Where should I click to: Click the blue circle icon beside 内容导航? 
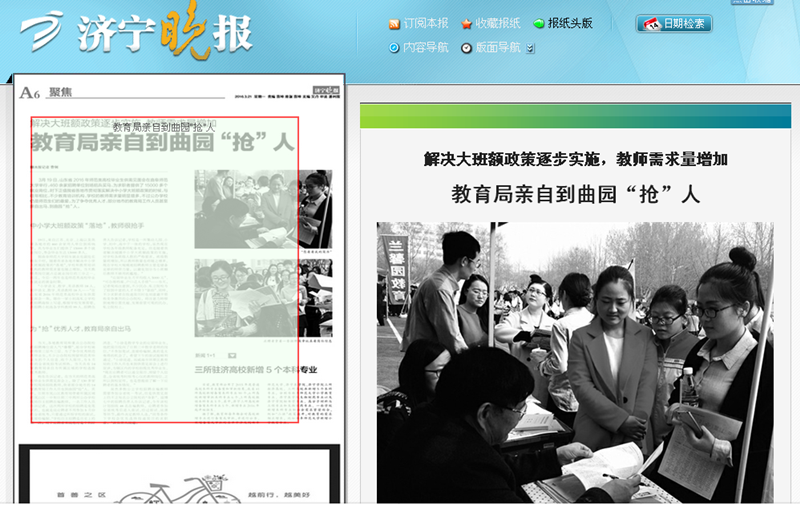tap(394, 48)
